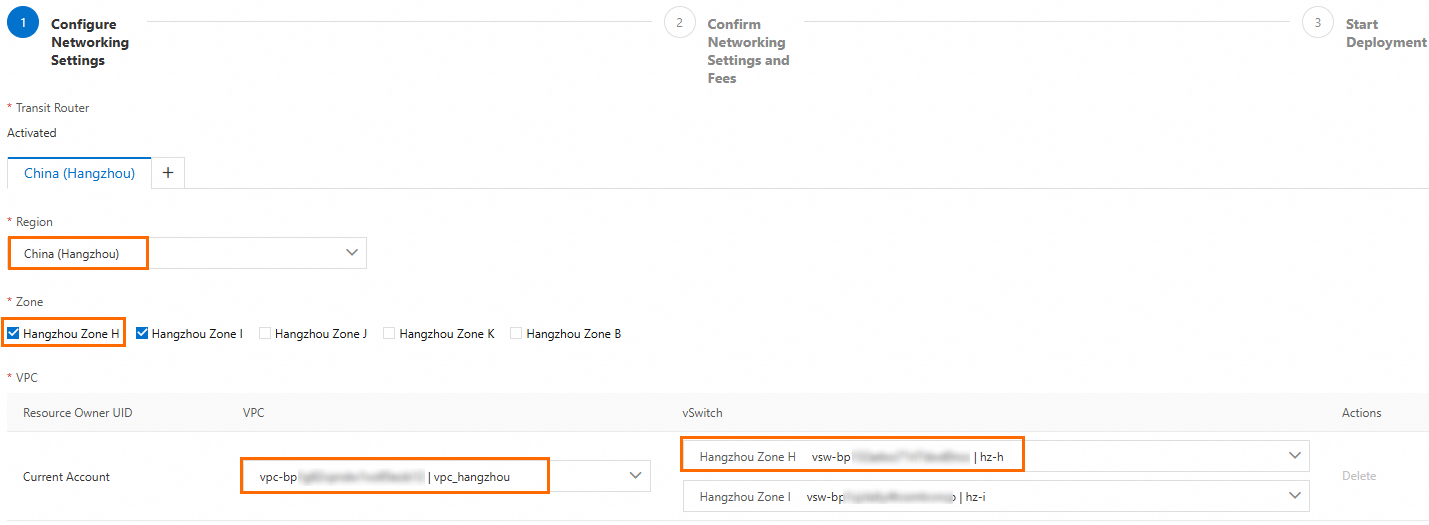Enable Hangzhou Zone J checkbox
Viewport: 1429px width, 525px height.
(x=265, y=333)
